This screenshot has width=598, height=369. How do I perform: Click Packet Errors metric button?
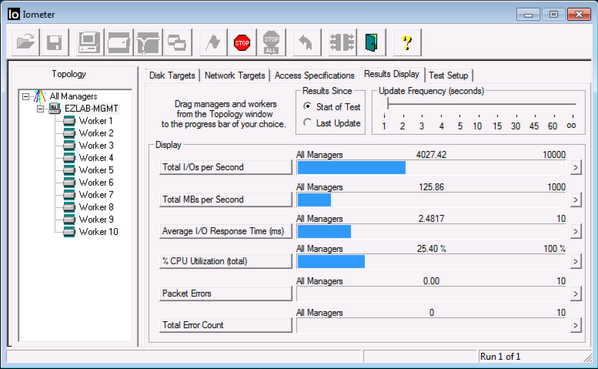tap(225, 294)
